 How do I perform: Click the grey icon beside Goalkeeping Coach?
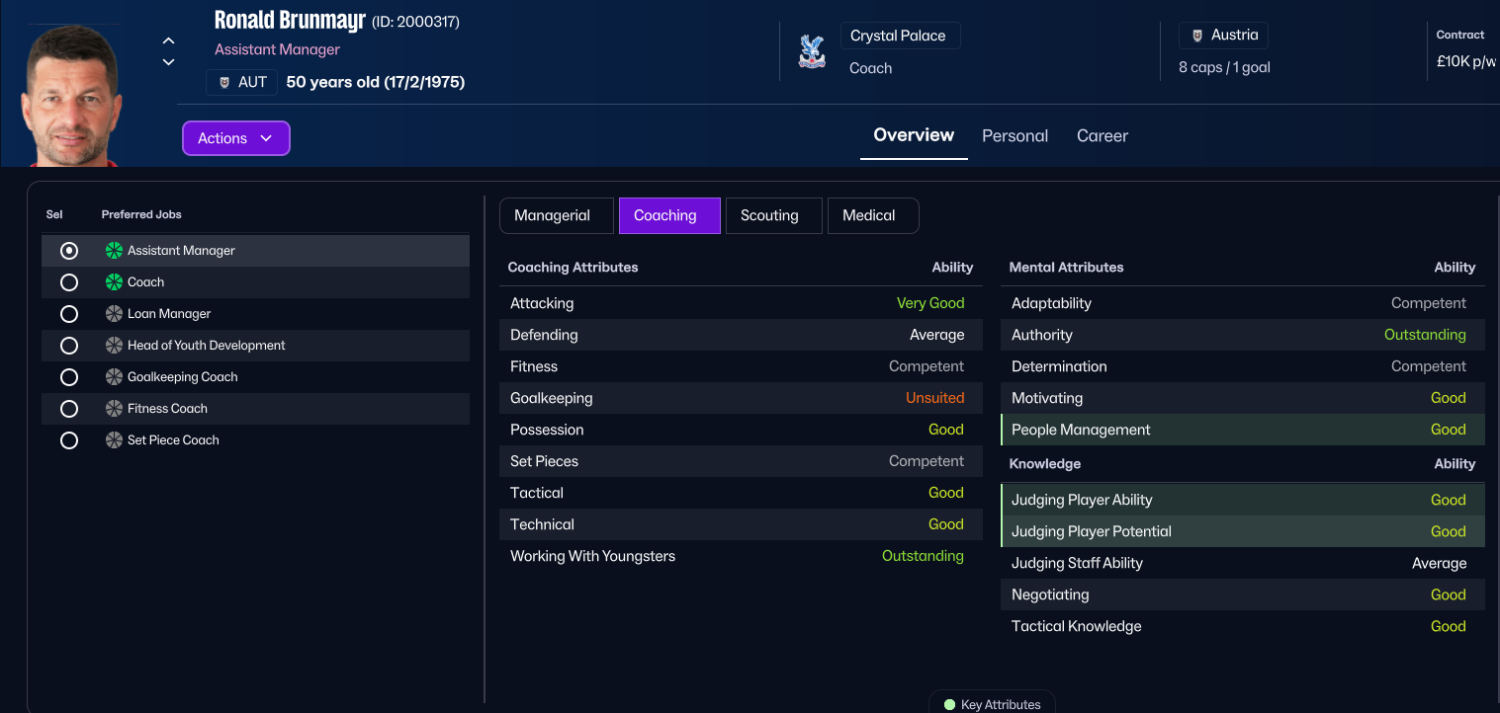tap(114, 377)
